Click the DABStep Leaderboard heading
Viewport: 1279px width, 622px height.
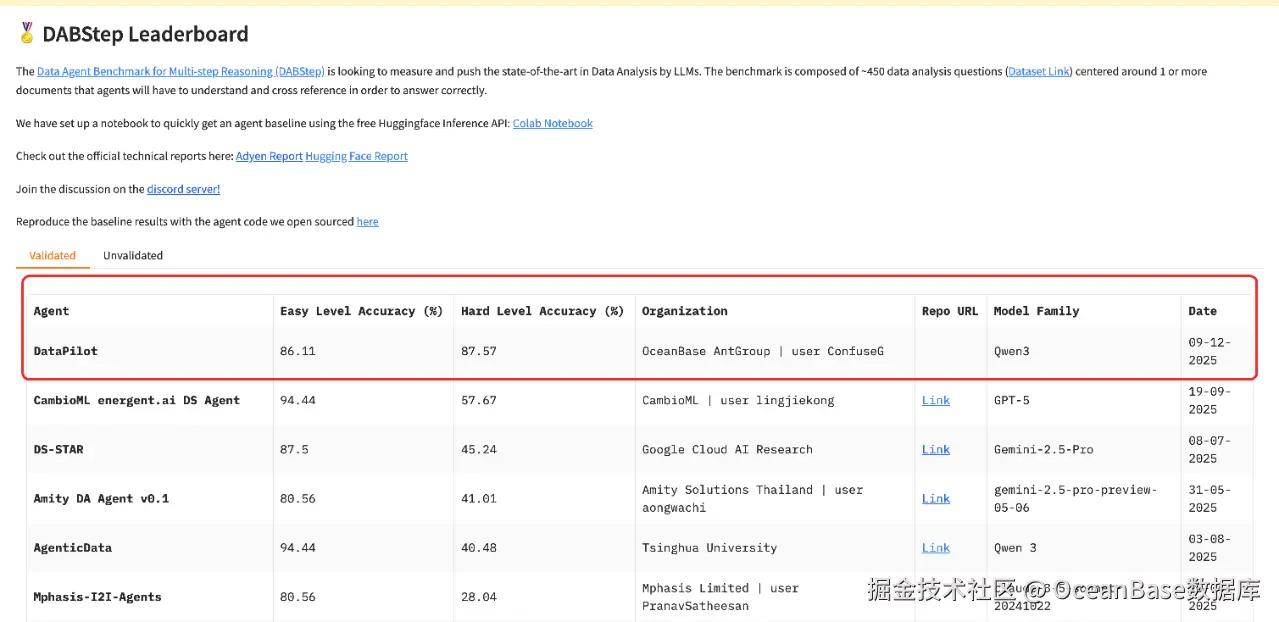[145, 34]
